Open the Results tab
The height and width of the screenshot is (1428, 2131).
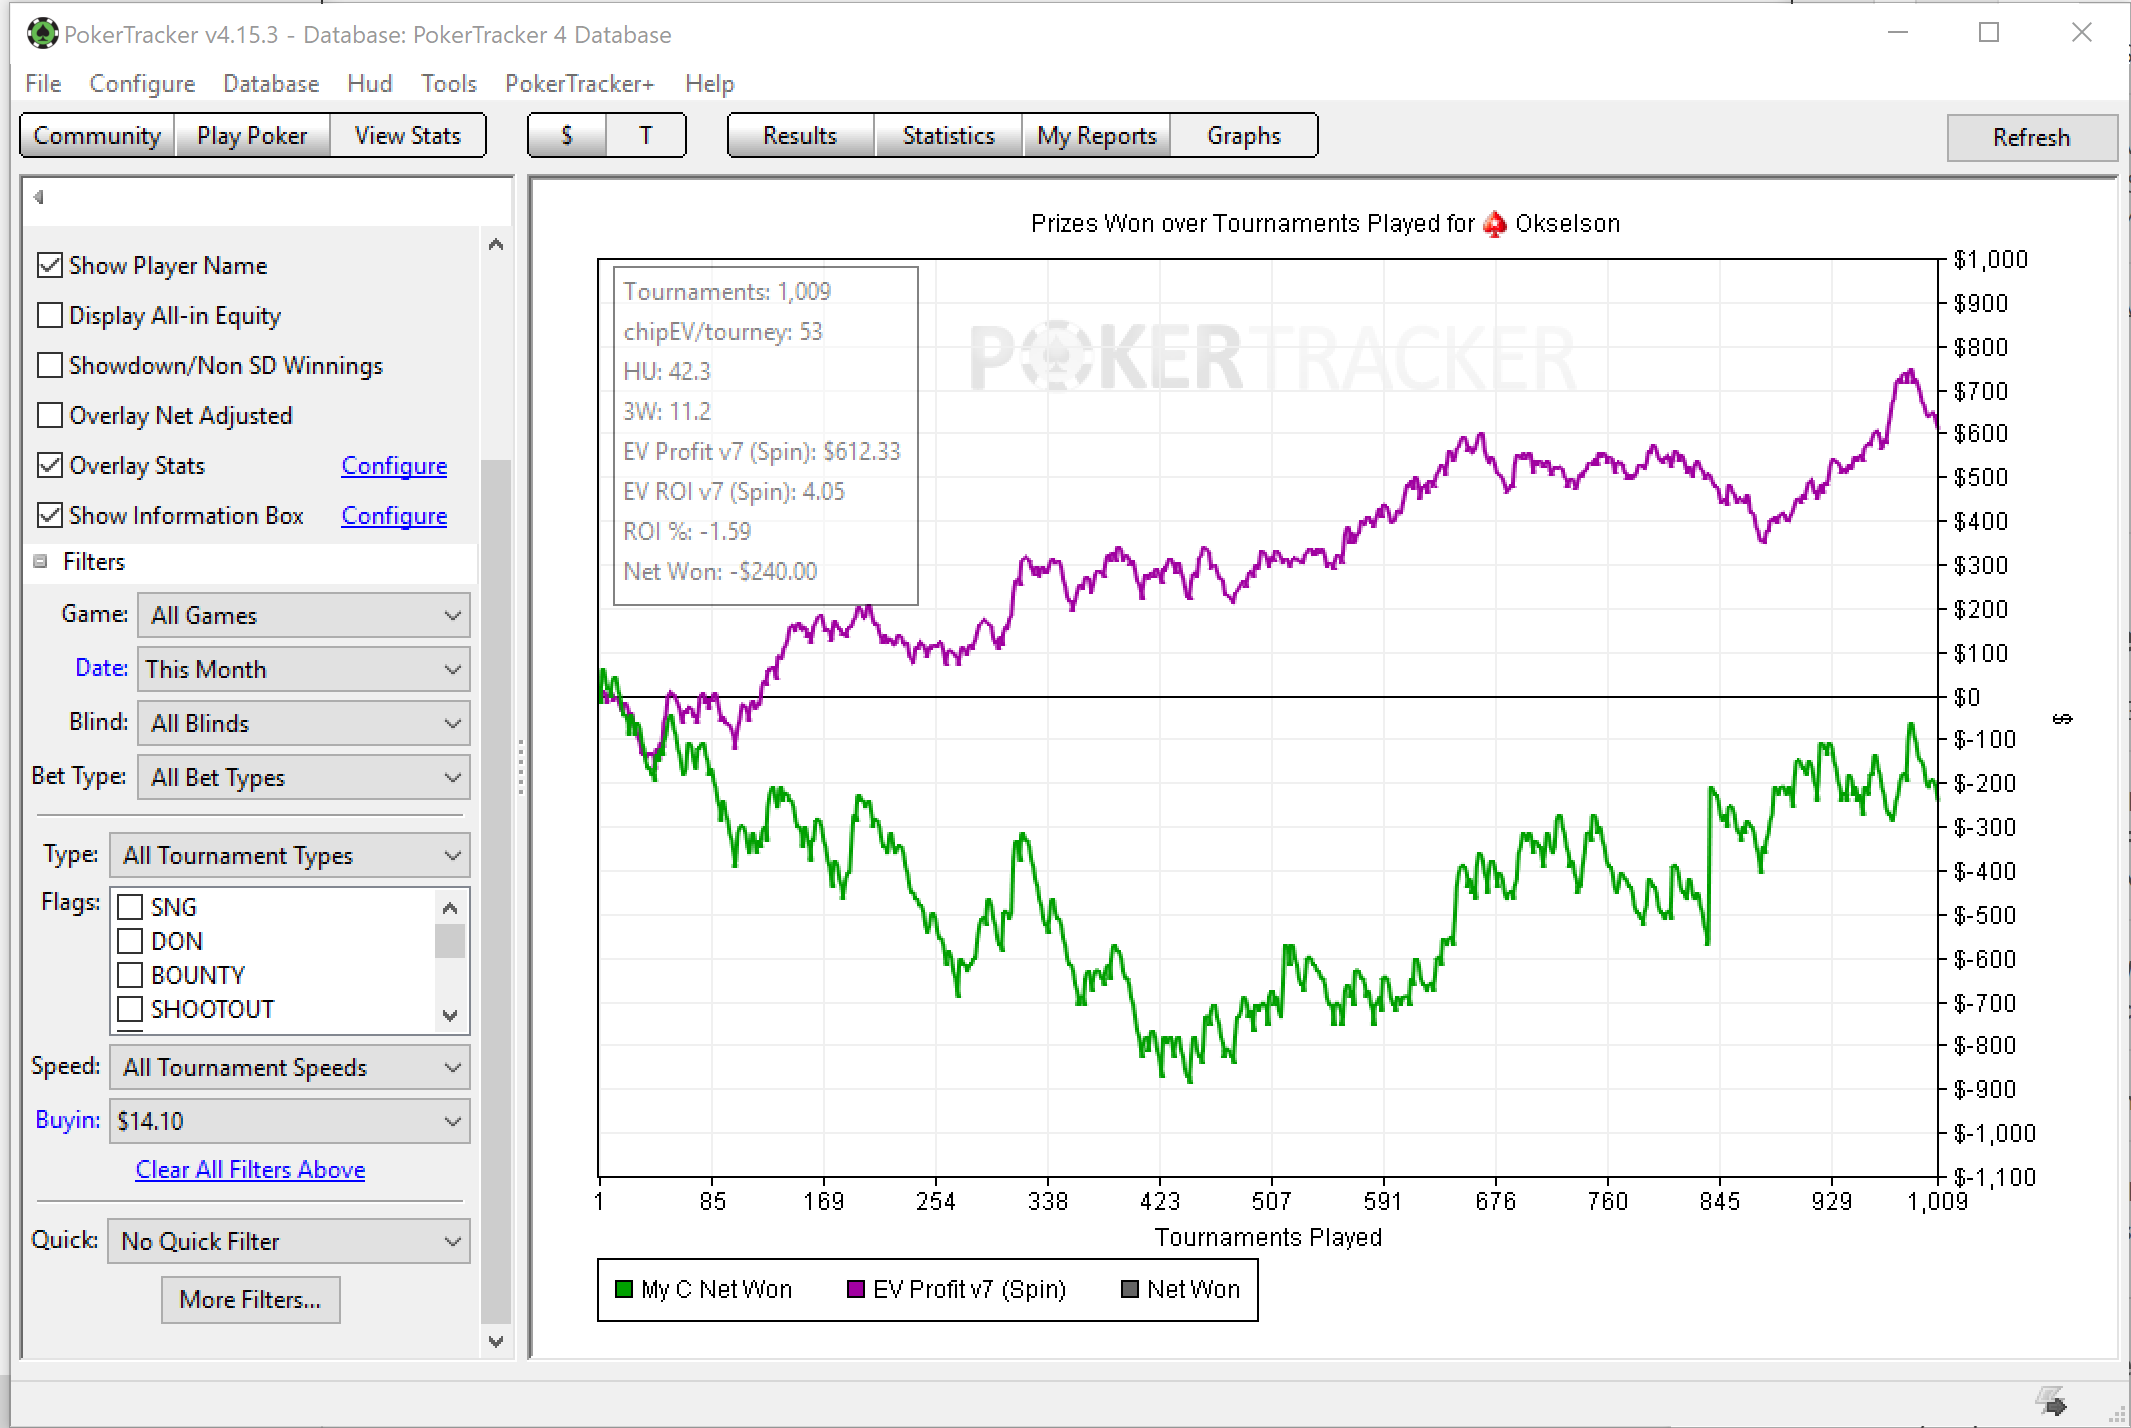(x=800, y=136)
